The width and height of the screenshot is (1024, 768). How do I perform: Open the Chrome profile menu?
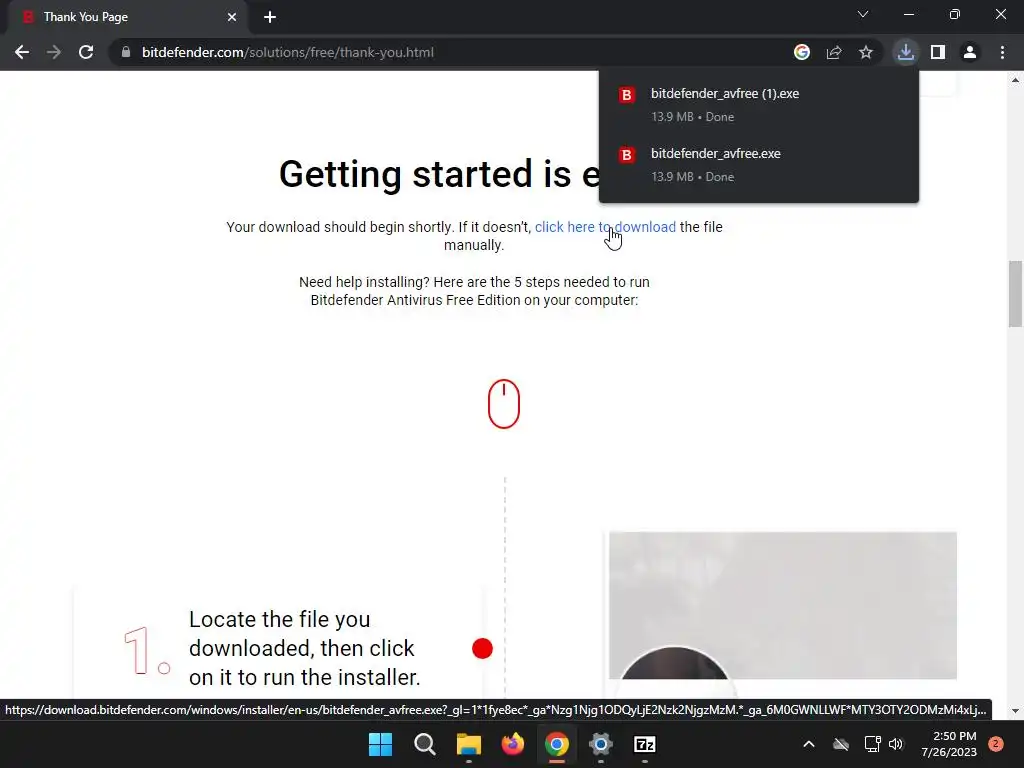coord(970,52)
